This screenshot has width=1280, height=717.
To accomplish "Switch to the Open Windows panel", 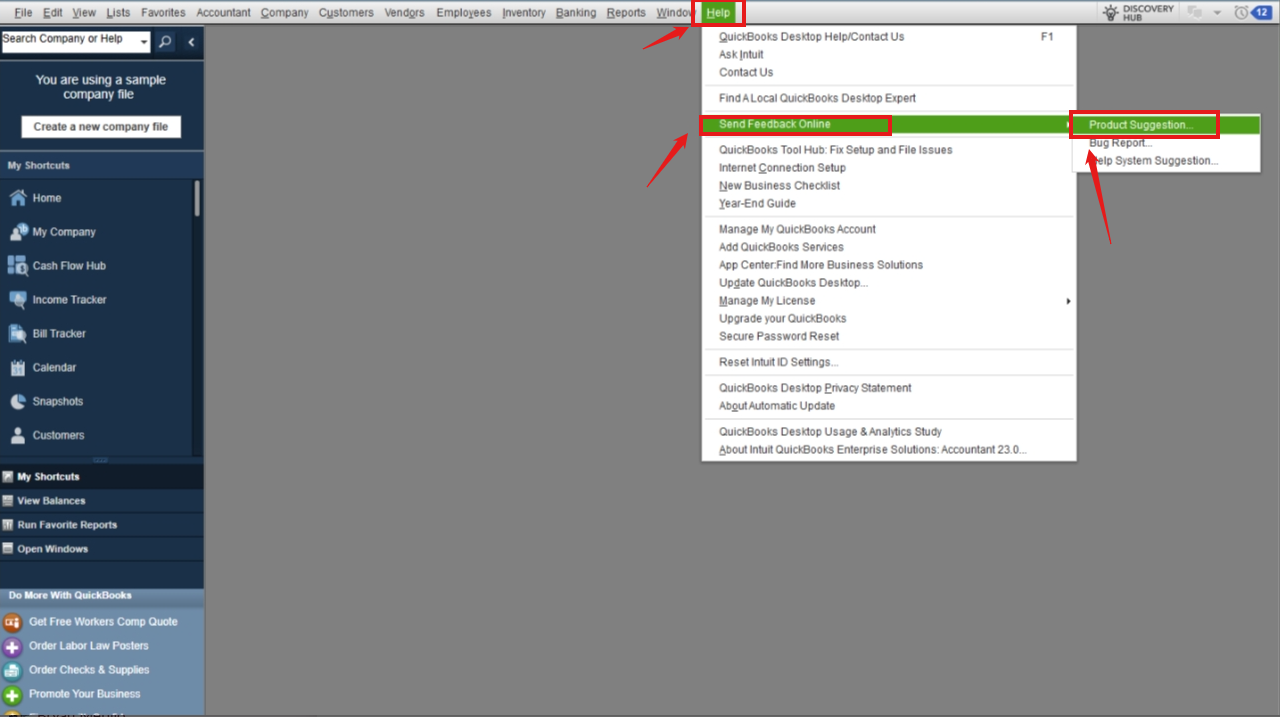I will click(x=102, y=549).
